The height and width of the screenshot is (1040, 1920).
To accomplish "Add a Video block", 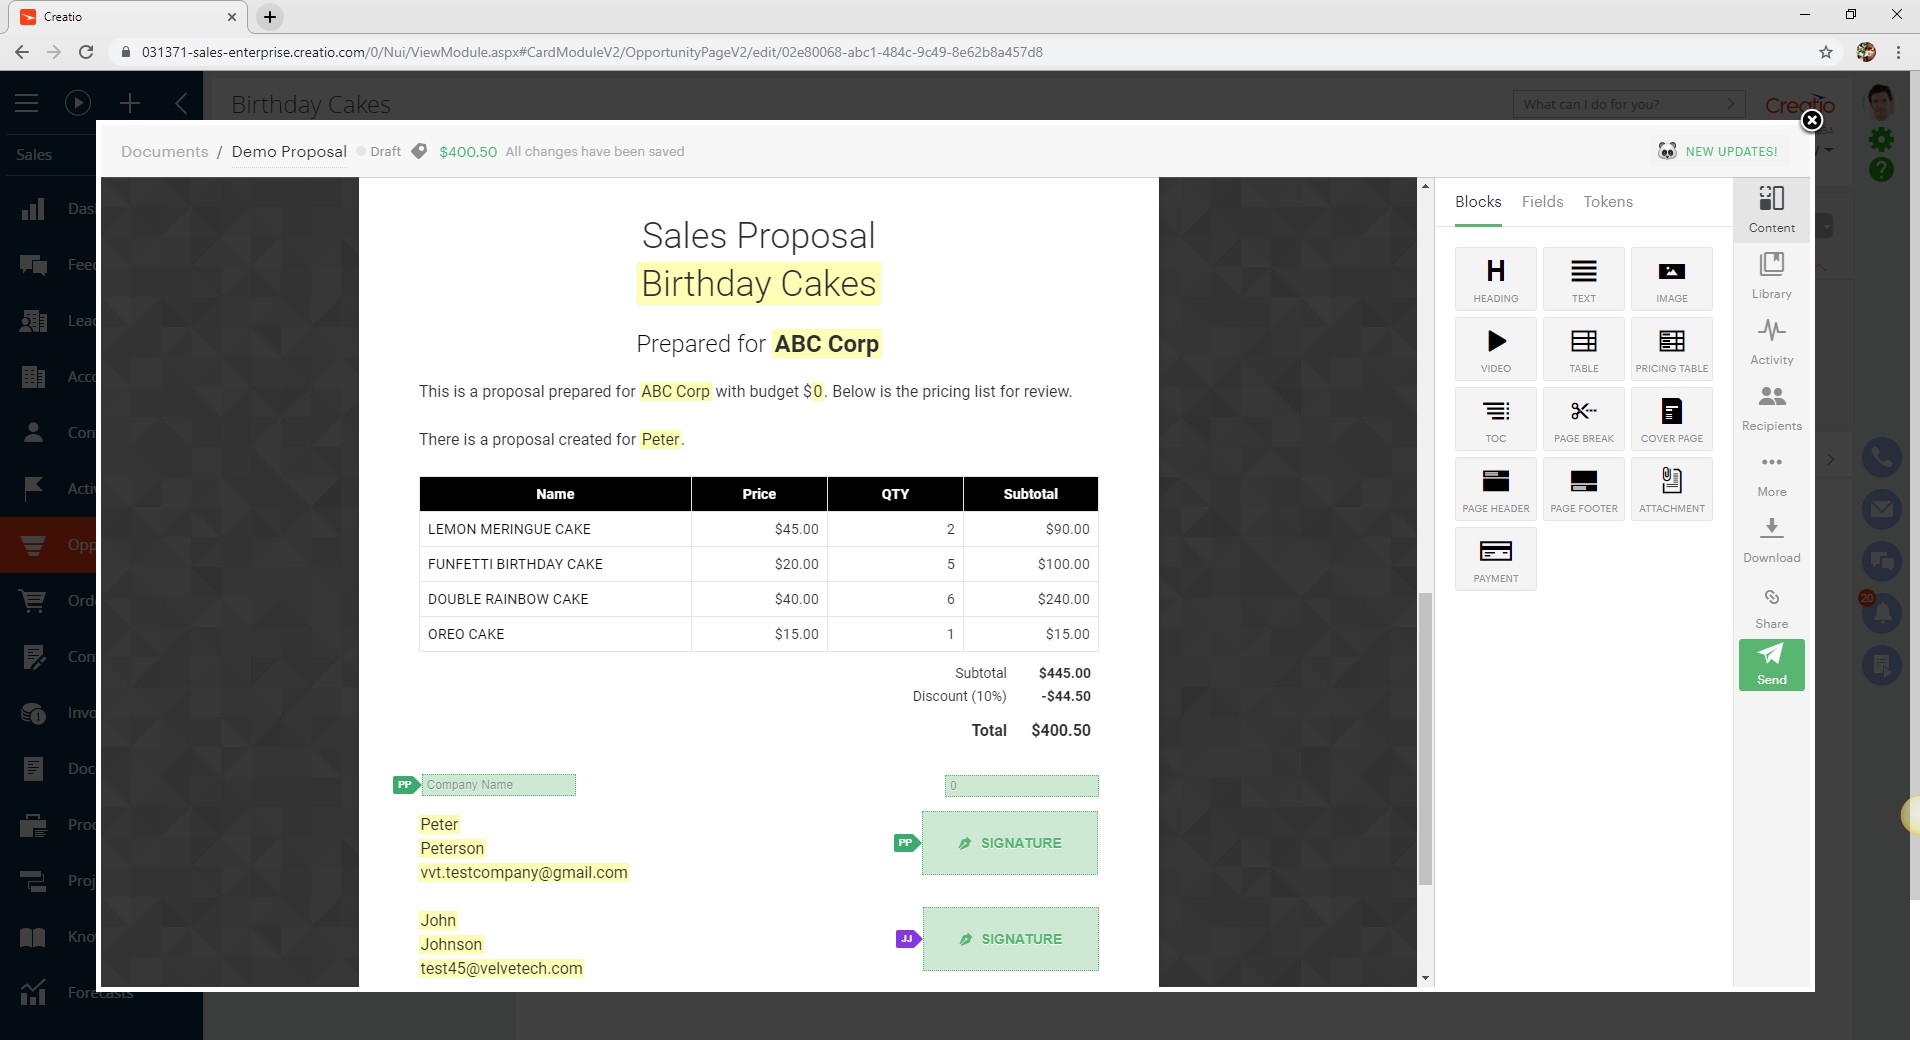I will coord(1495,348).
